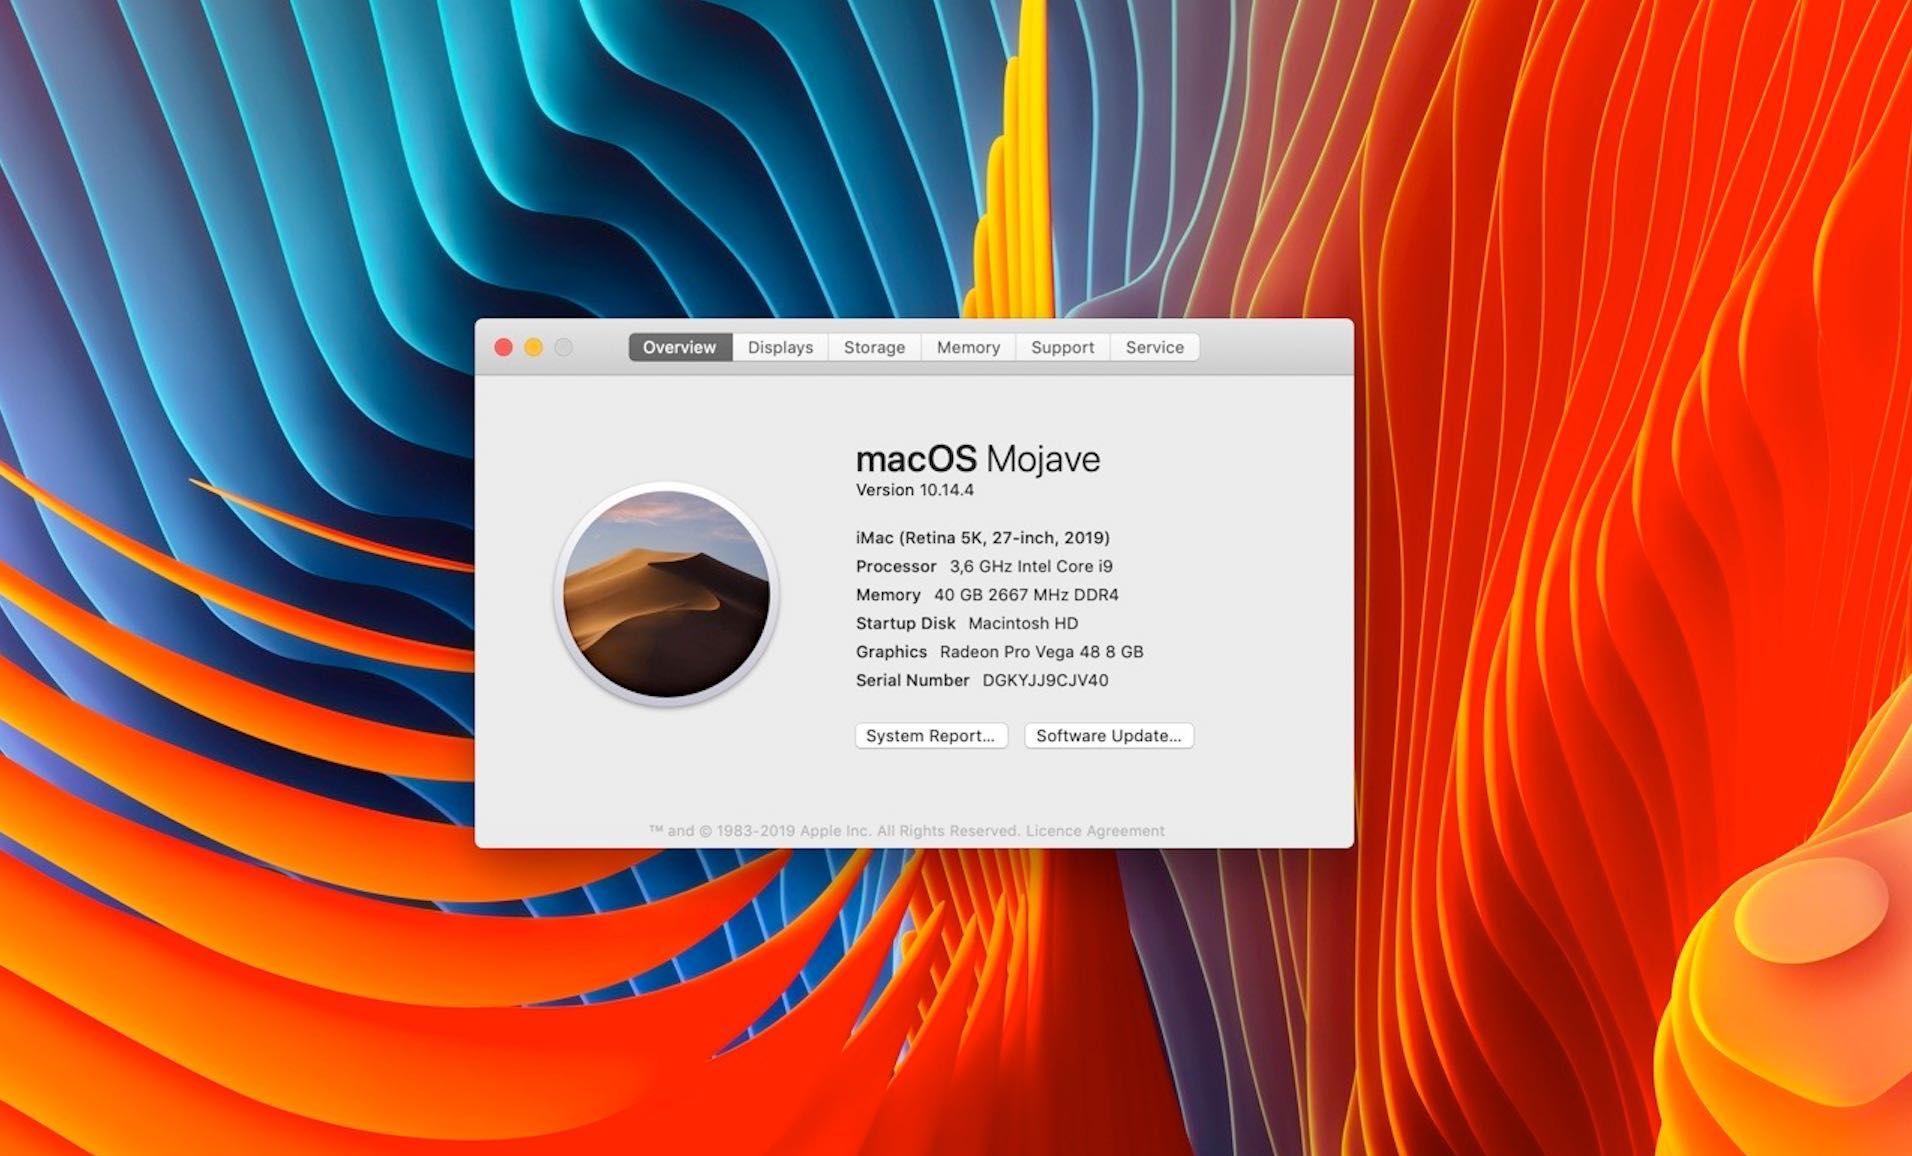1912x1156 pixels.
Task: Switch to the Overview tab
Action: (x=680, y=347)
